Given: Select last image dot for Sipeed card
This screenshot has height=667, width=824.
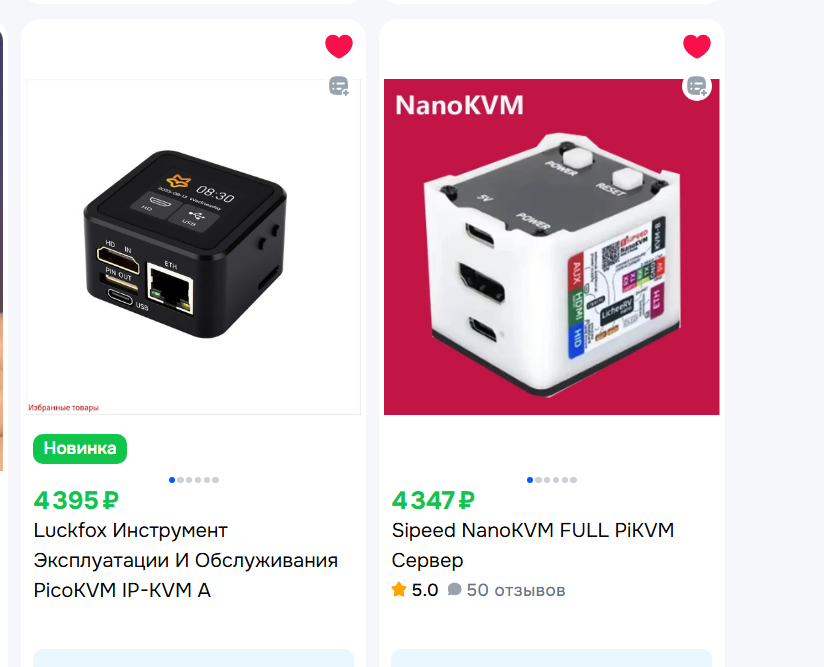Looking at the screenshot, I should [573, 480].
